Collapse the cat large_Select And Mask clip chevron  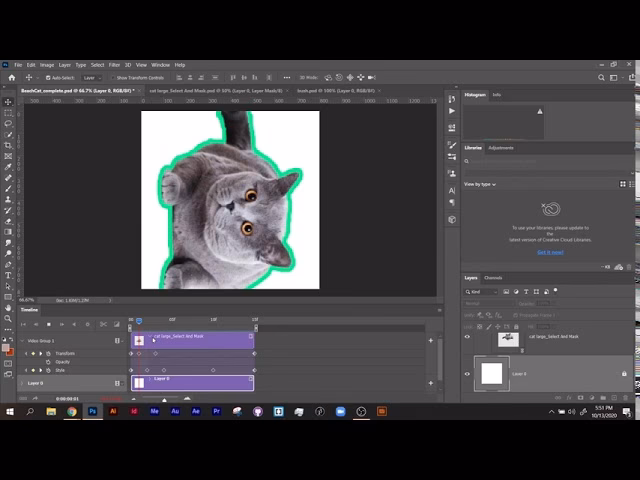pos(150,336)
